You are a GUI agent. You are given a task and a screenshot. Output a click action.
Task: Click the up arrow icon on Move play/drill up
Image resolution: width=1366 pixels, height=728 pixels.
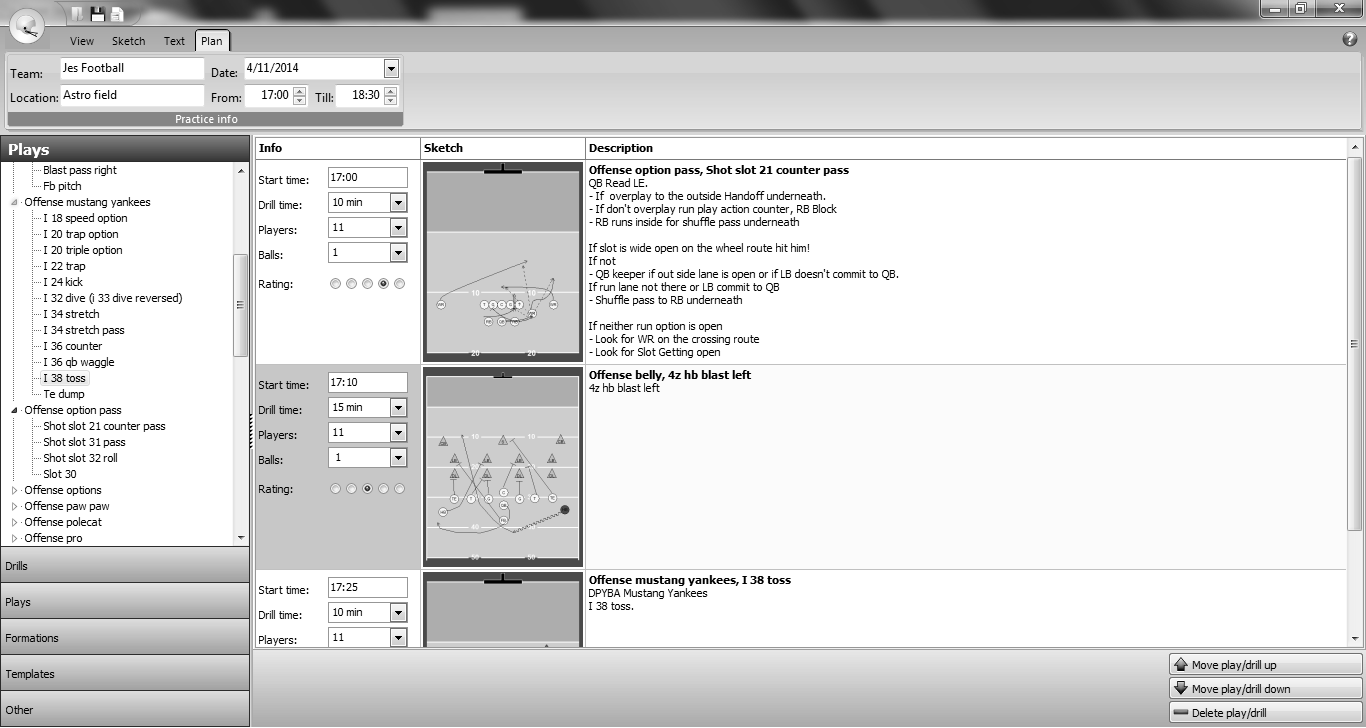click(1180, 665)
